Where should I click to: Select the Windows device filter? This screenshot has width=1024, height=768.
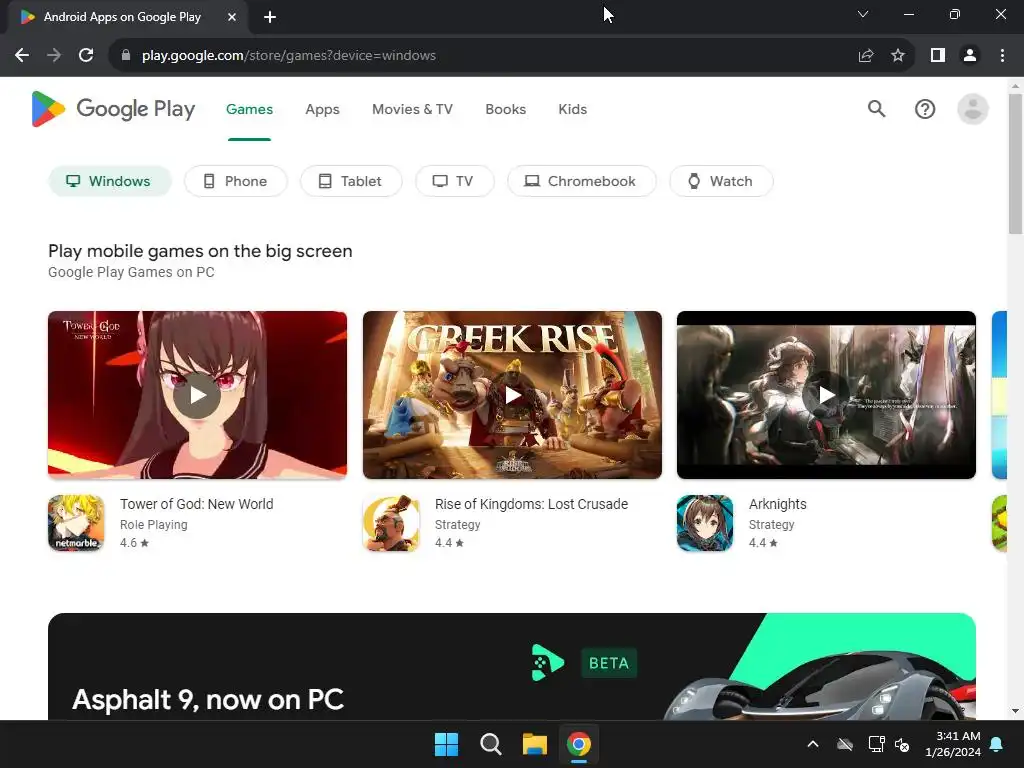pyautogui.click(x=110, y=181)
